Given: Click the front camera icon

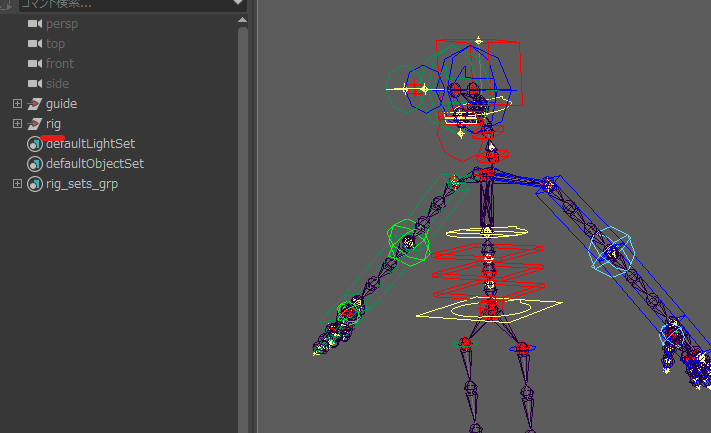Looking at the screenshot, I should click(35, 63).
